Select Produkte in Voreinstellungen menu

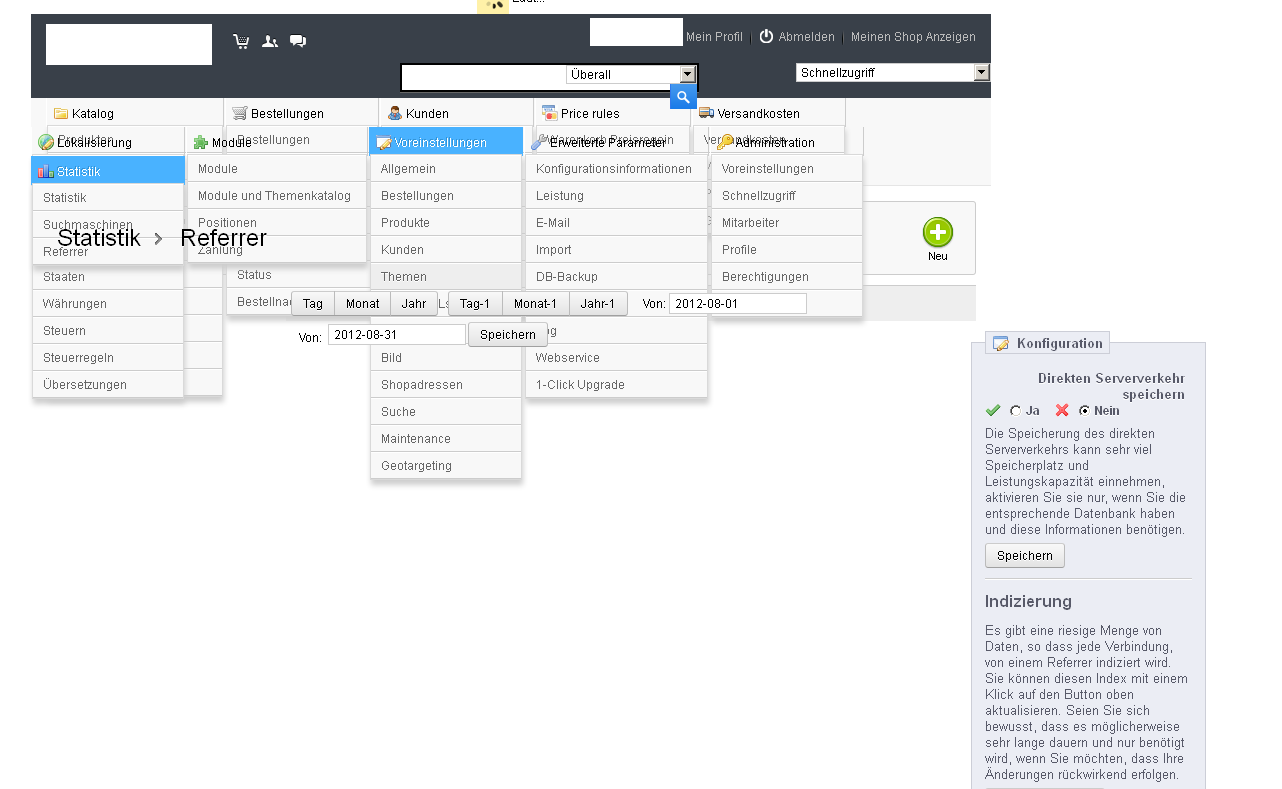[x=446, y=222]
